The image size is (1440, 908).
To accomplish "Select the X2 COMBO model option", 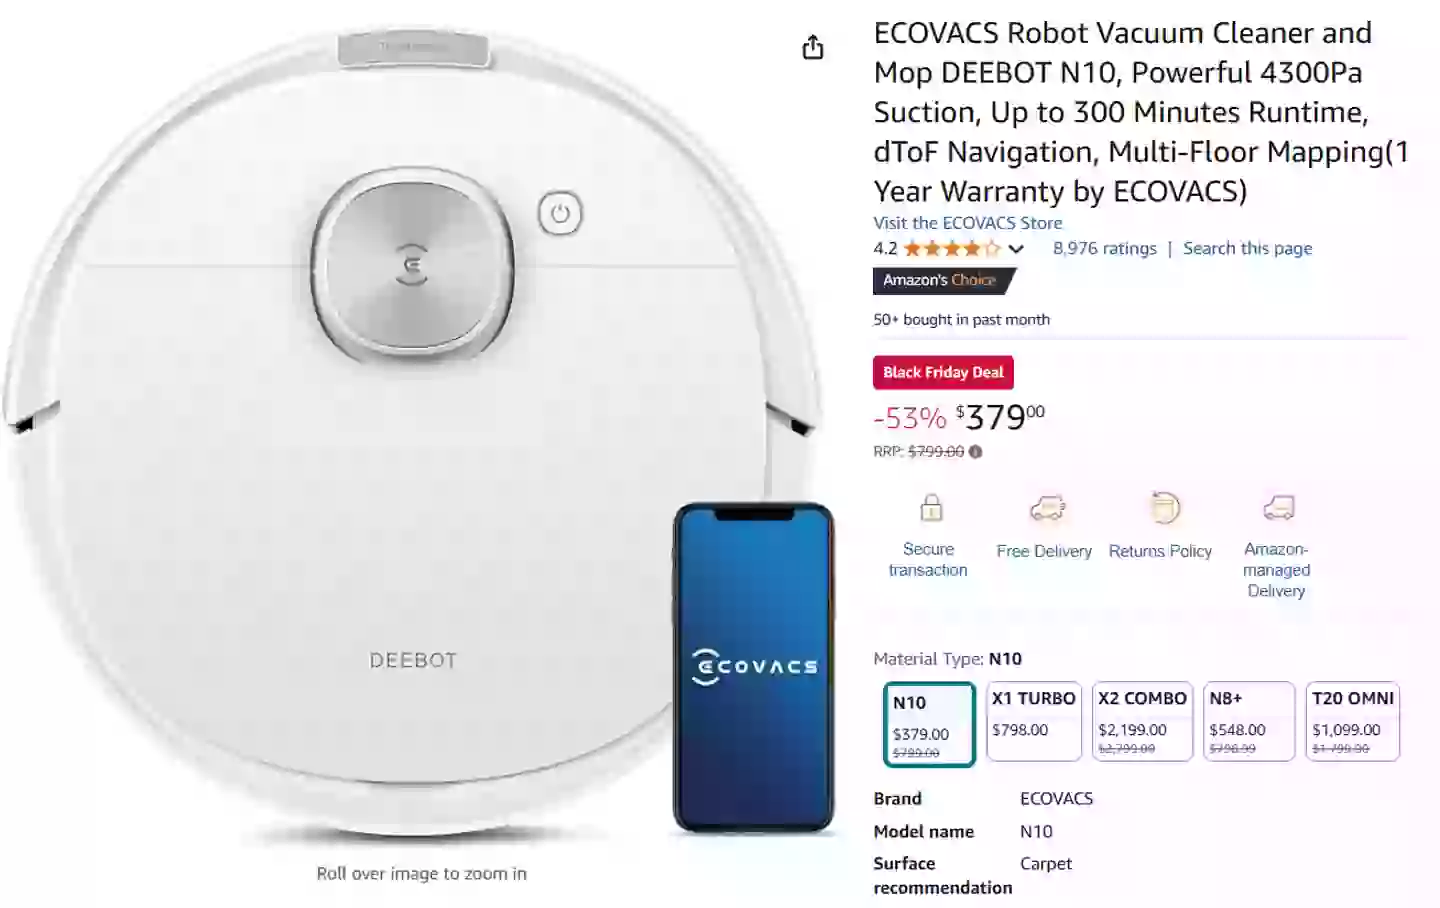I will tap(1142, 721).
